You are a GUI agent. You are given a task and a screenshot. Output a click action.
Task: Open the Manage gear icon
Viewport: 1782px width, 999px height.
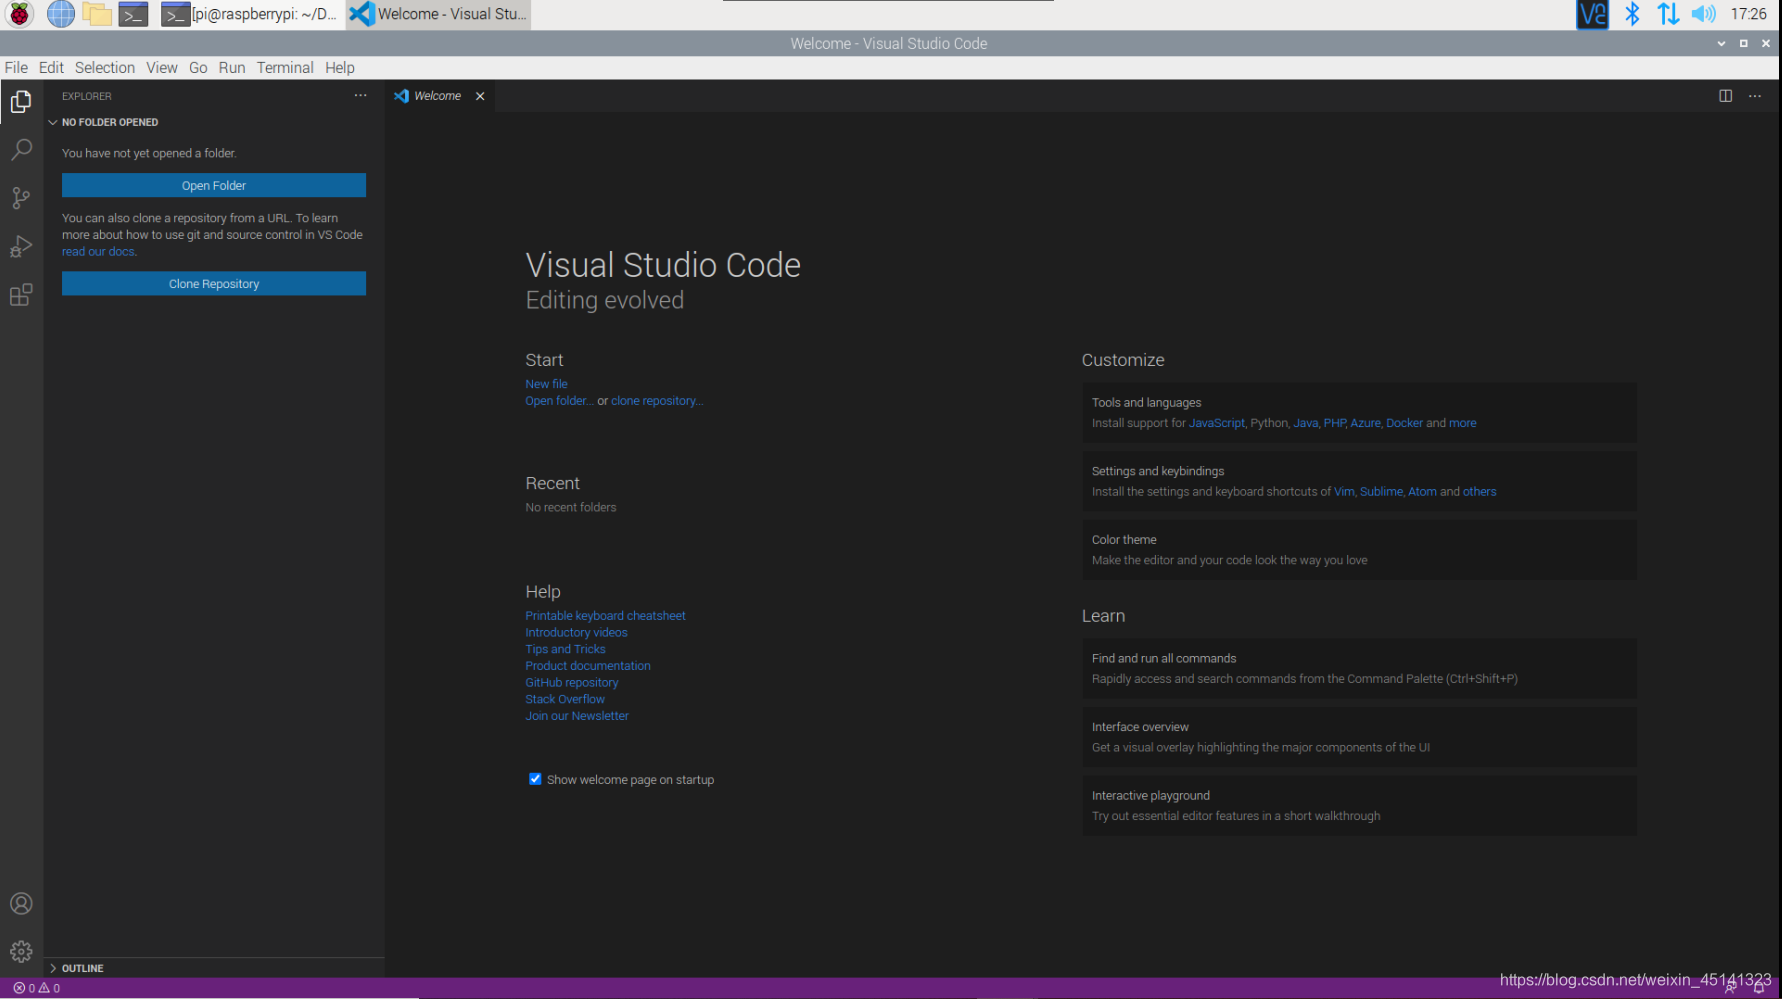(21, 952)
